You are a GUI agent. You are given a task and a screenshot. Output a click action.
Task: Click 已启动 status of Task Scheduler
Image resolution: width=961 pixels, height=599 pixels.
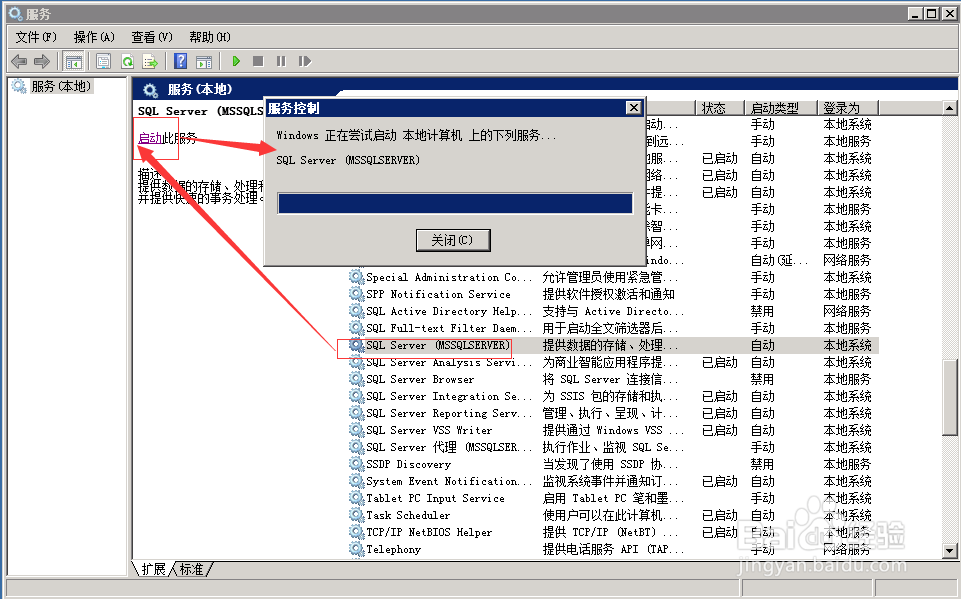tap(720, 516)
